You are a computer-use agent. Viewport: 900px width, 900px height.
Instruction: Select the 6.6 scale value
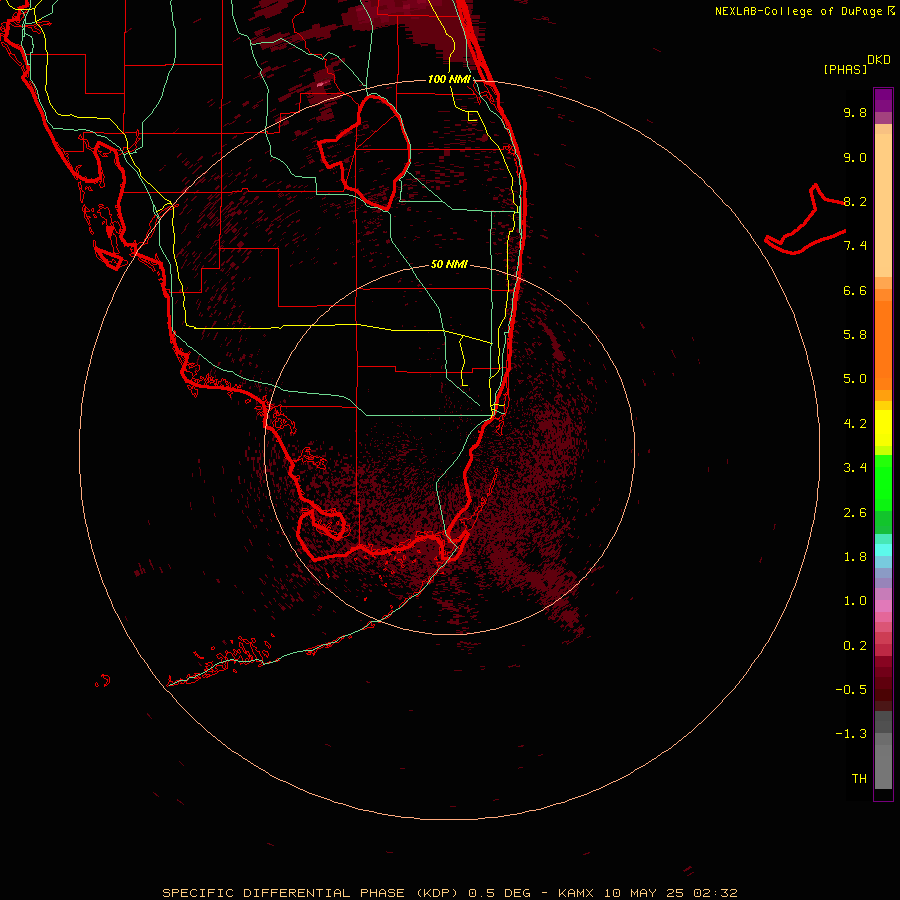pyautogui.click(x=855, y=290)
